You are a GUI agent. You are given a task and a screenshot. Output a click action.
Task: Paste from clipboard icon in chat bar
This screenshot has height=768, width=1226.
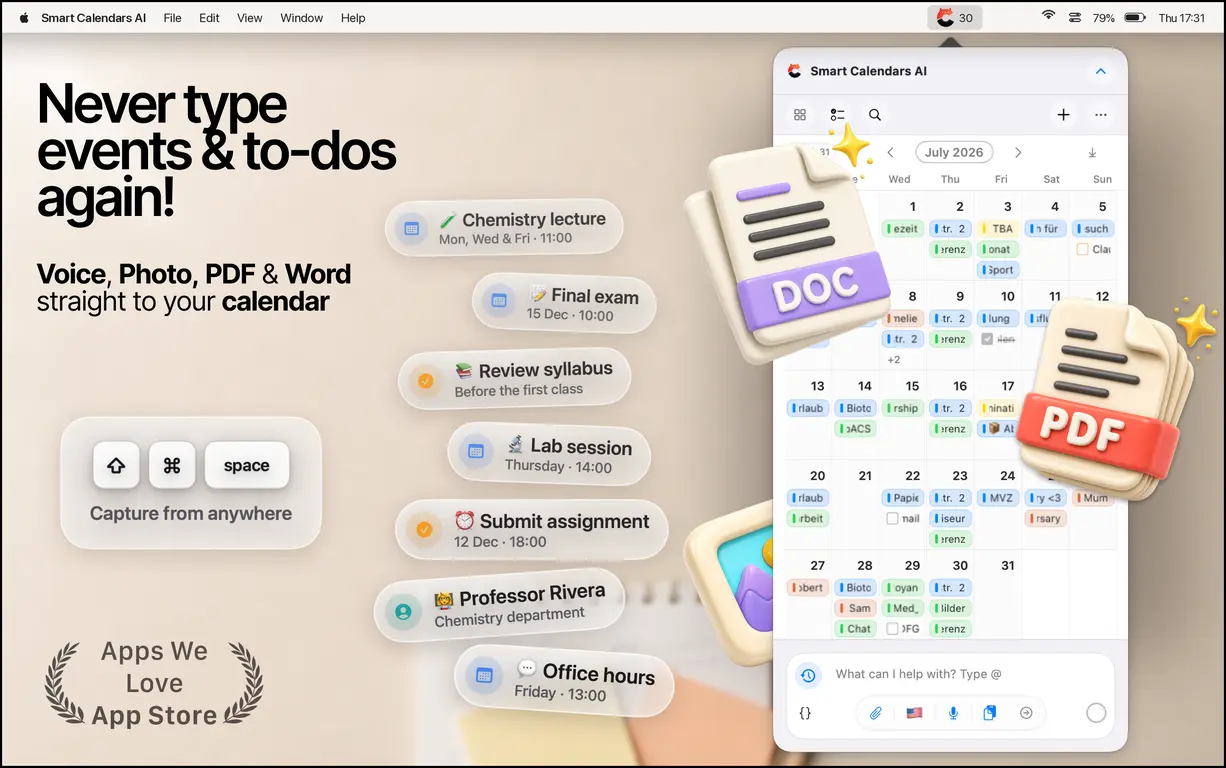pyautogui.click(x=990, y=713)
